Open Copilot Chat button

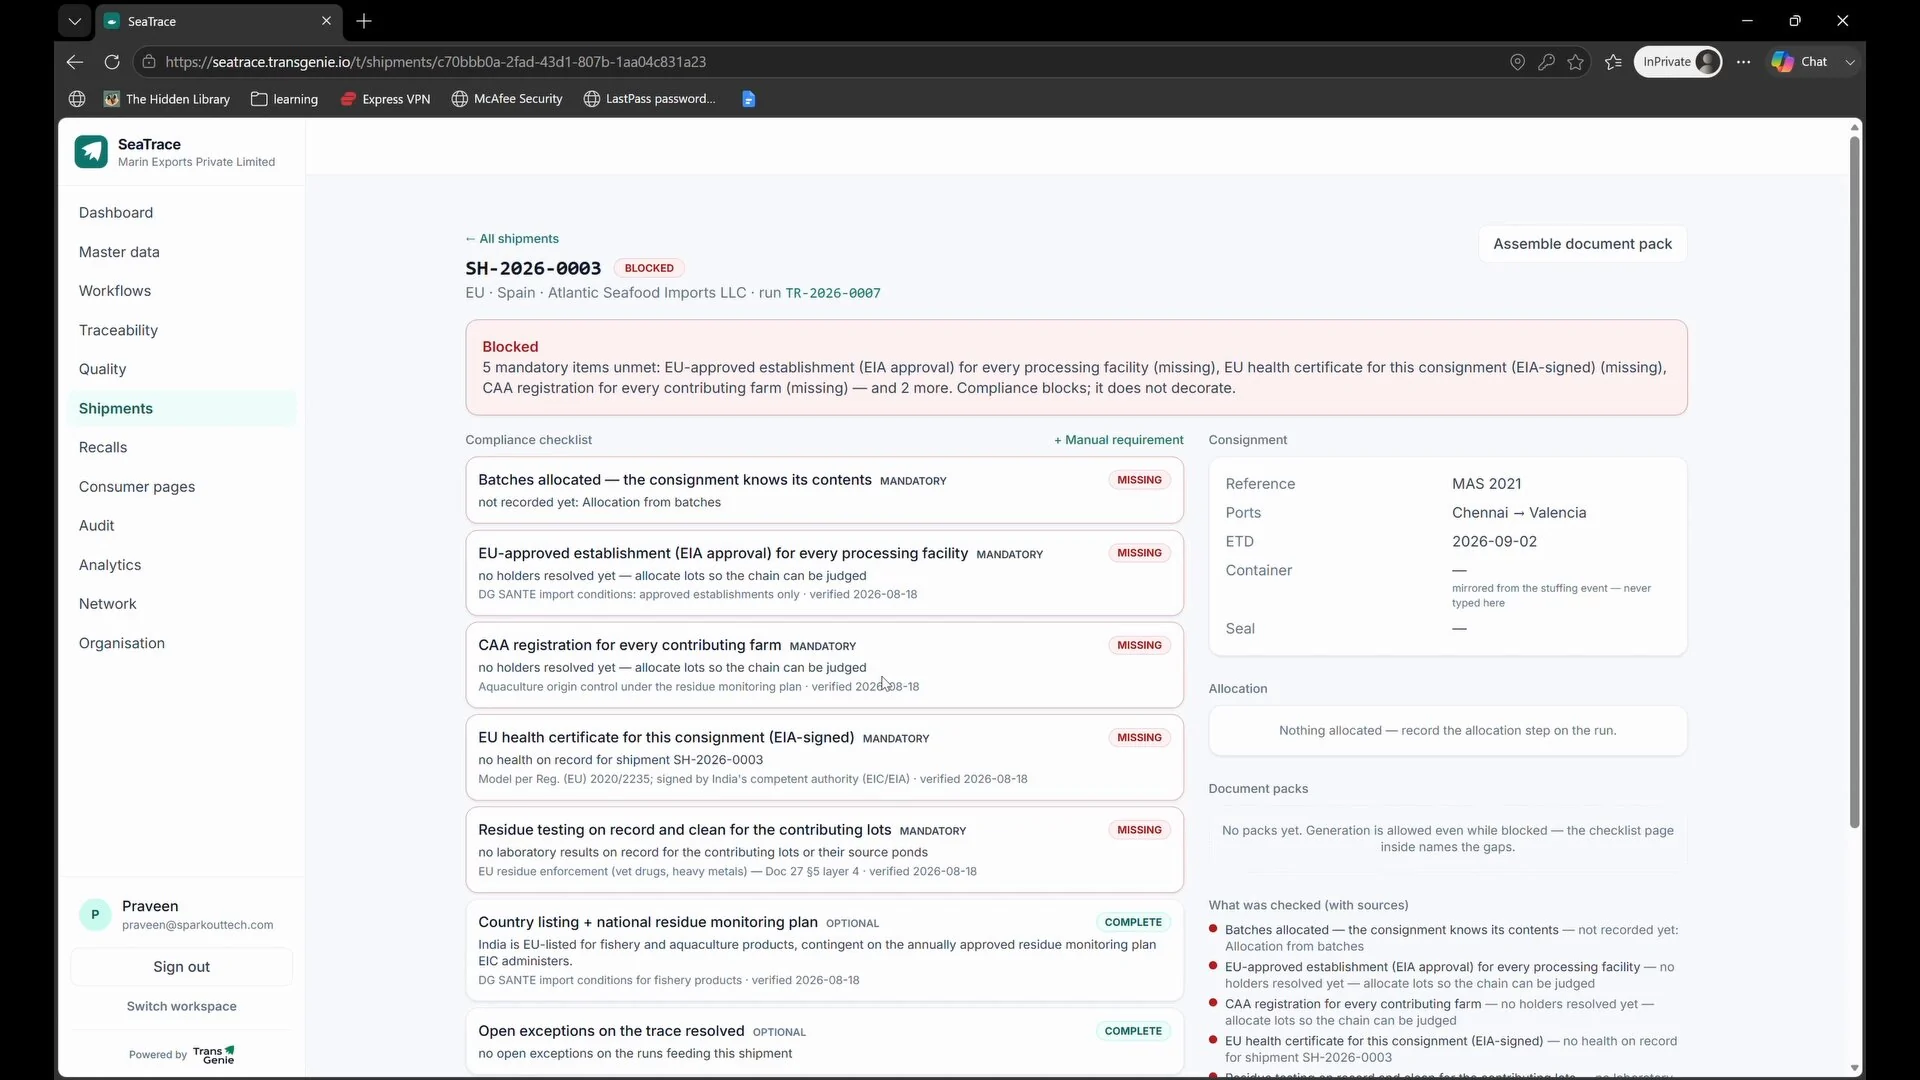click(x=1800, y=62)
